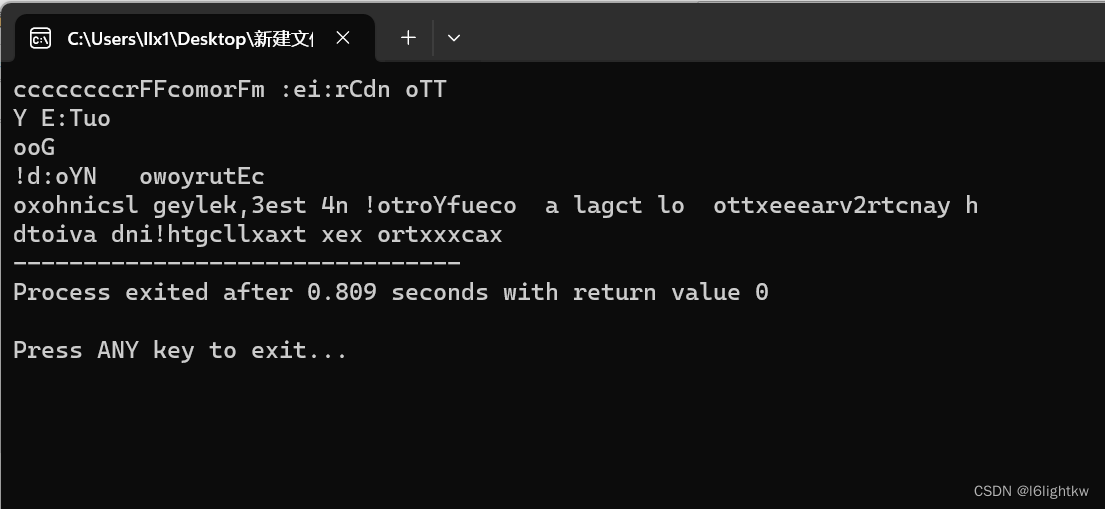Viewport: 1105px width, 509px height.
Task: Click the '0.809' seconds value
Action: [342, 292]
